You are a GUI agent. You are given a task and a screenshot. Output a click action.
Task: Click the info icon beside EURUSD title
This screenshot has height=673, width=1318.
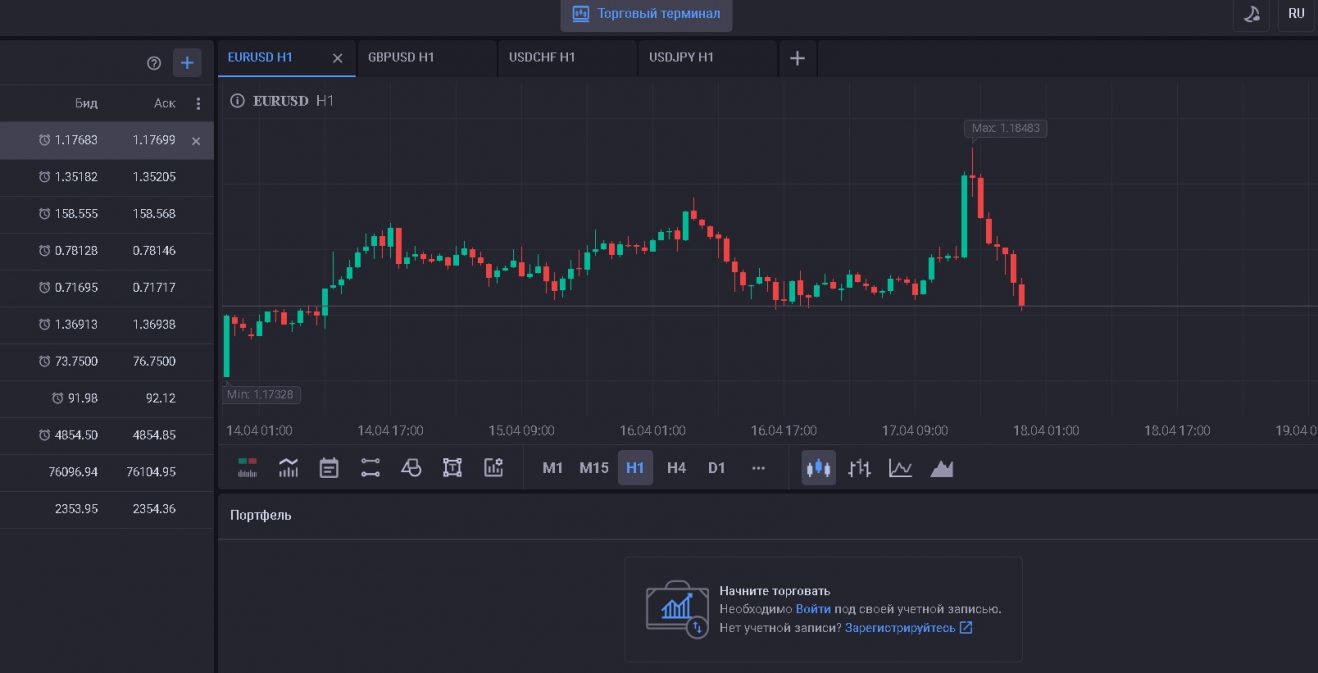point(237,101)
